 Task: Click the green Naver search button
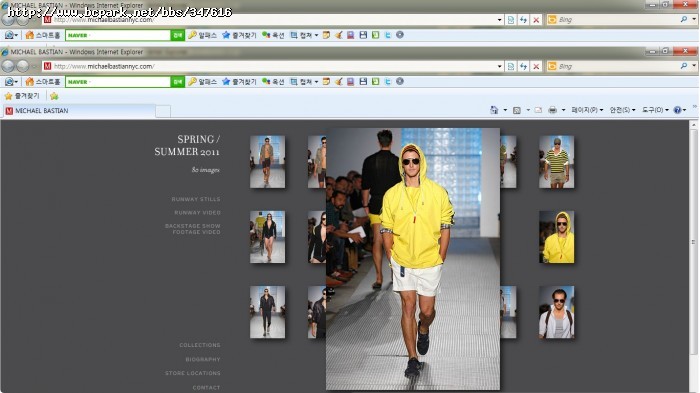[178, 82]
